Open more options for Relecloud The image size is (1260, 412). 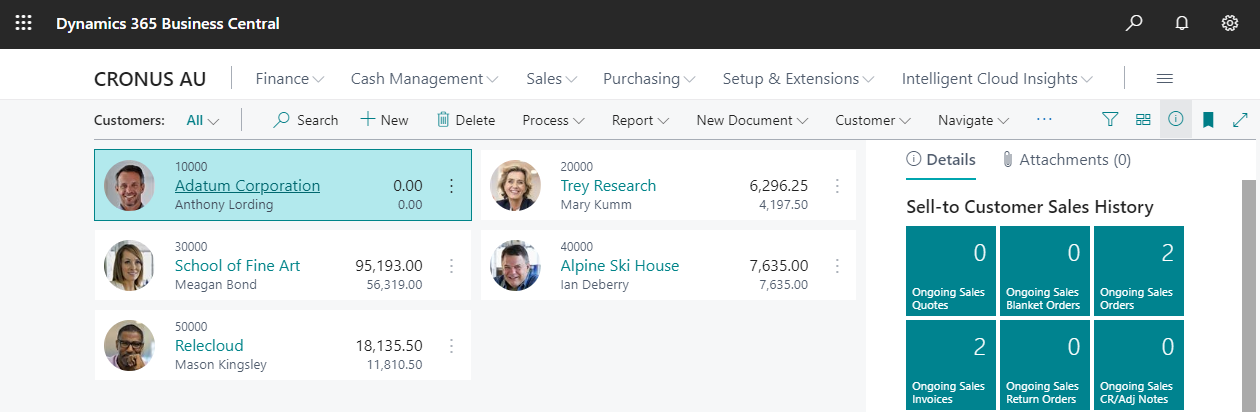(x=451, y=346)
